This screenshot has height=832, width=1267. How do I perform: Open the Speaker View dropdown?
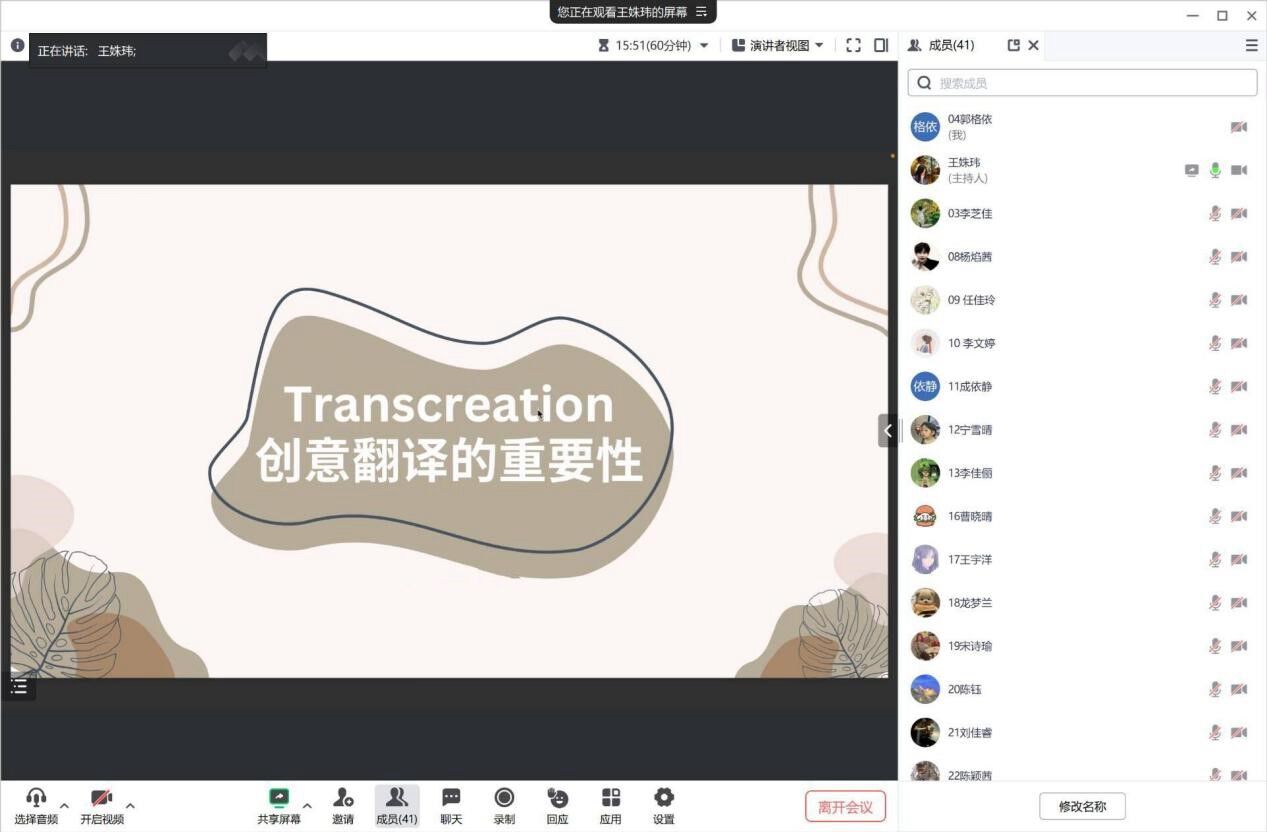pyautogui.click(x=778, y=45)
